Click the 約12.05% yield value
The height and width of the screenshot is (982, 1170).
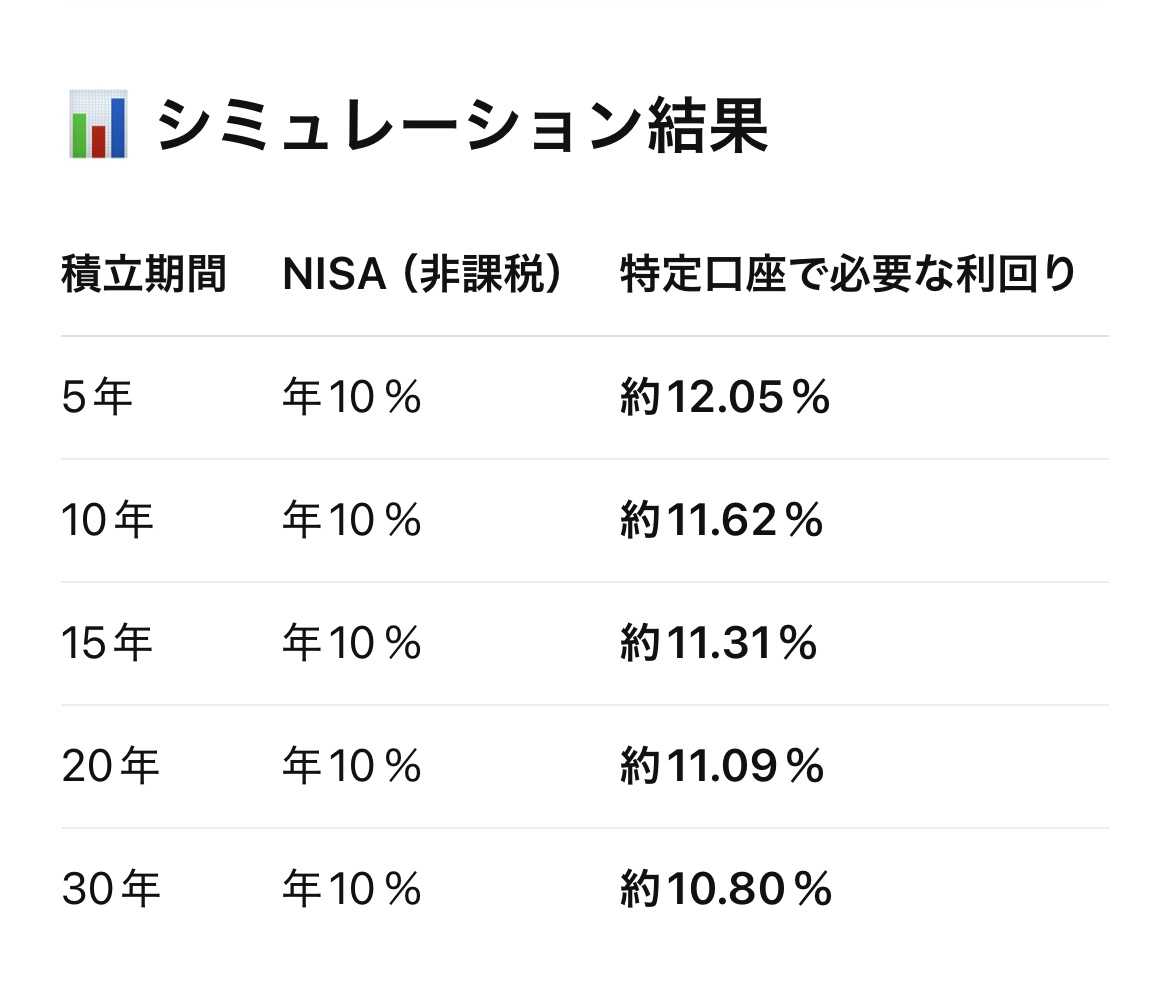click(x=725, y=398)
